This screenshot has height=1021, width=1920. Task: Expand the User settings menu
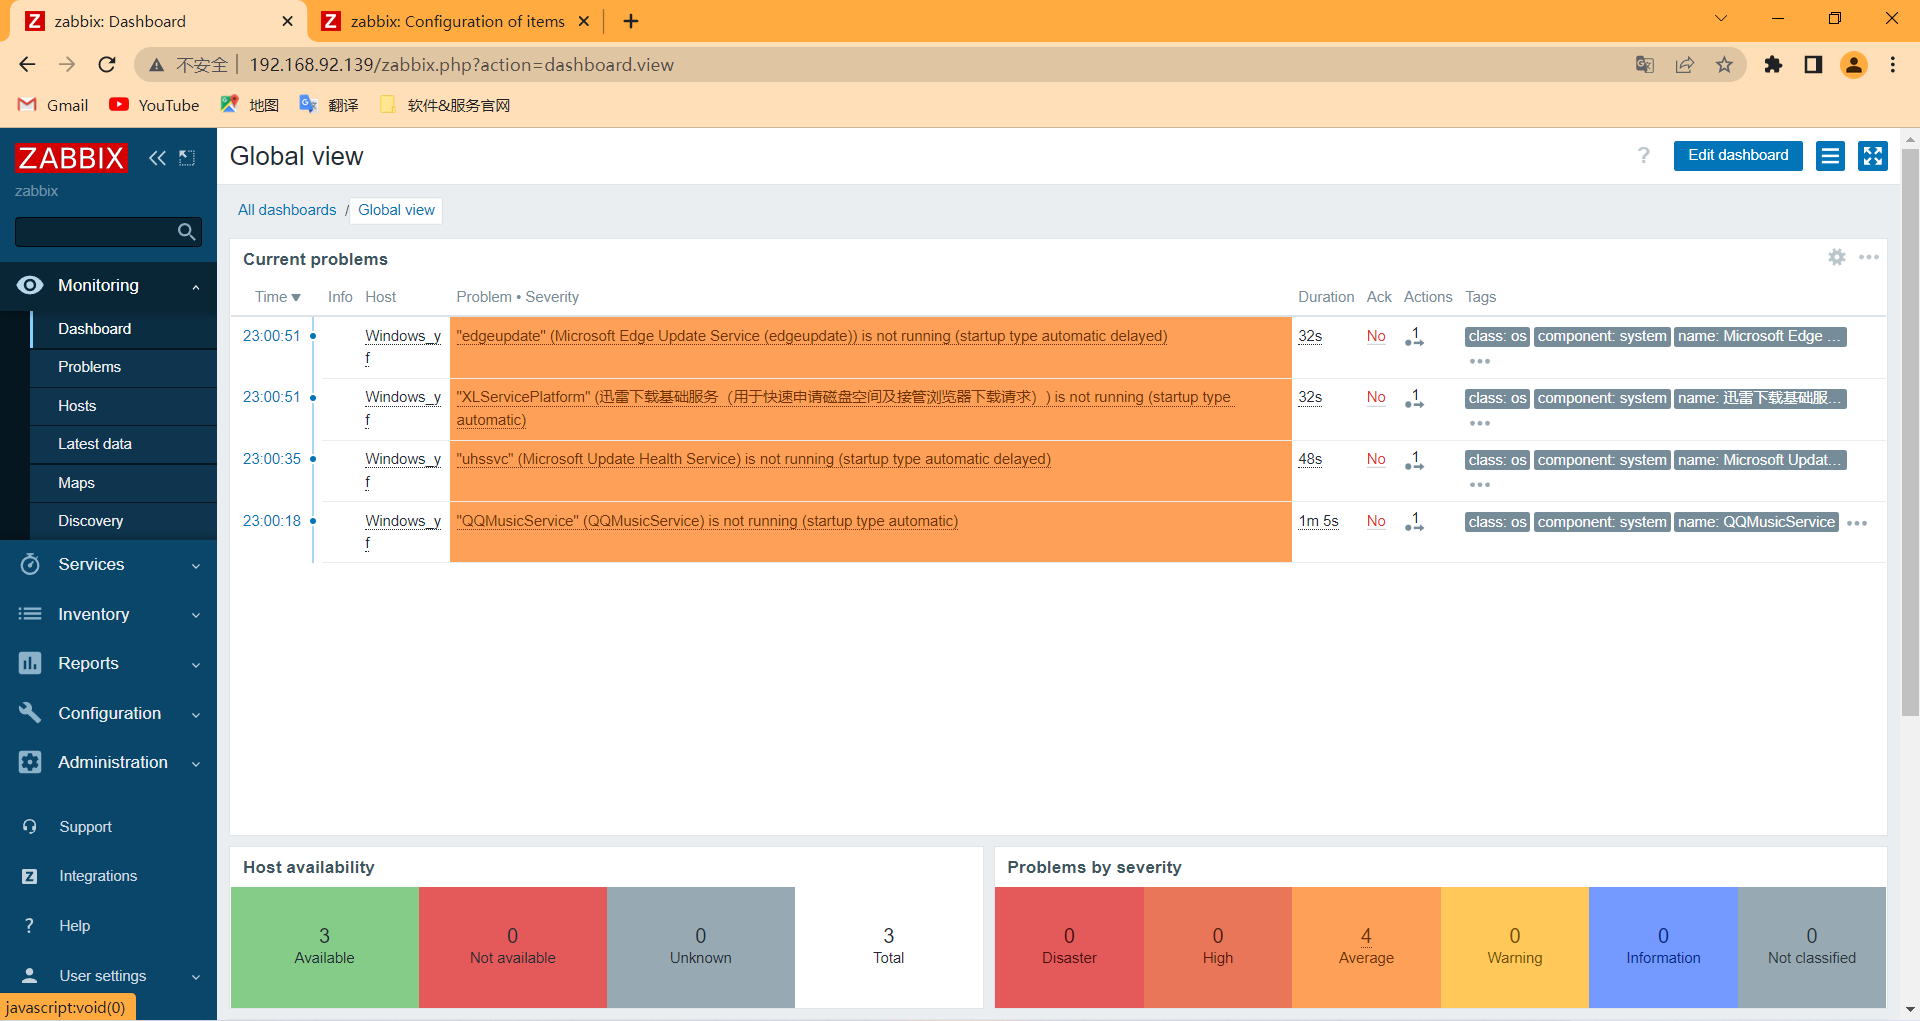click(108, 976)
